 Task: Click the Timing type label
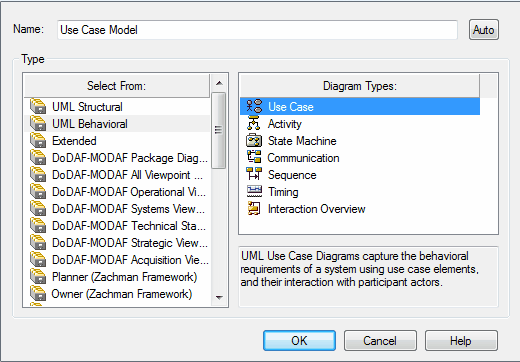pyautogui.click(x=283, y=192)
